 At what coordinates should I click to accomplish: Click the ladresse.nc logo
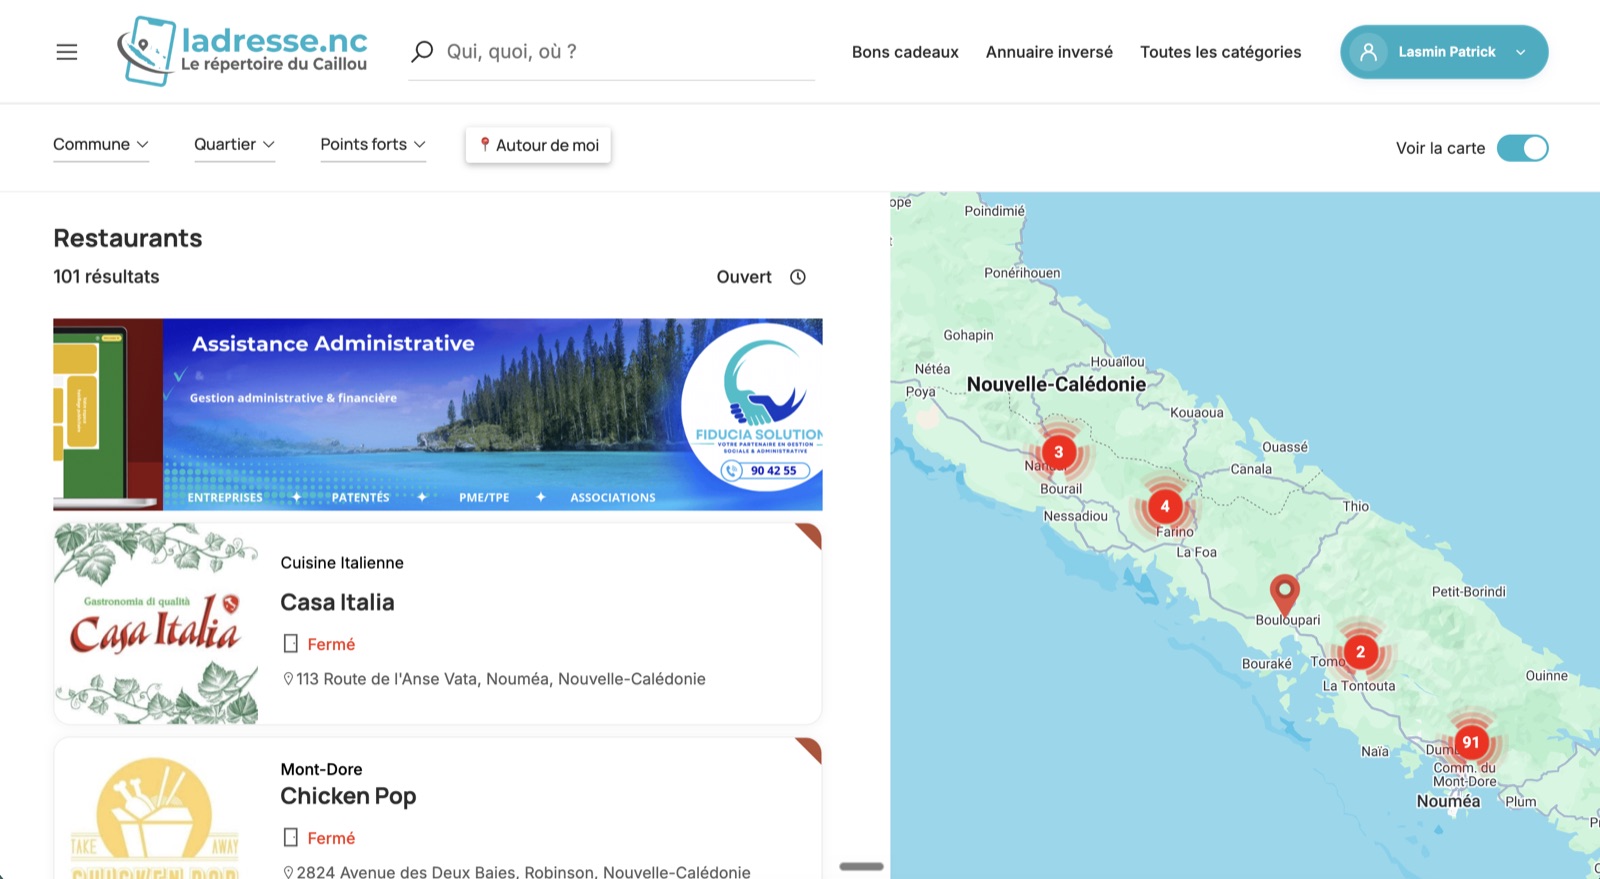[x=242, y=51]
